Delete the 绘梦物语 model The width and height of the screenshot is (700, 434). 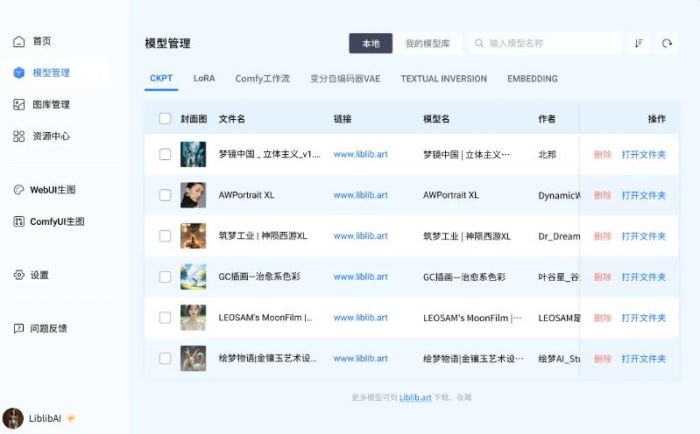pos(602,358)
